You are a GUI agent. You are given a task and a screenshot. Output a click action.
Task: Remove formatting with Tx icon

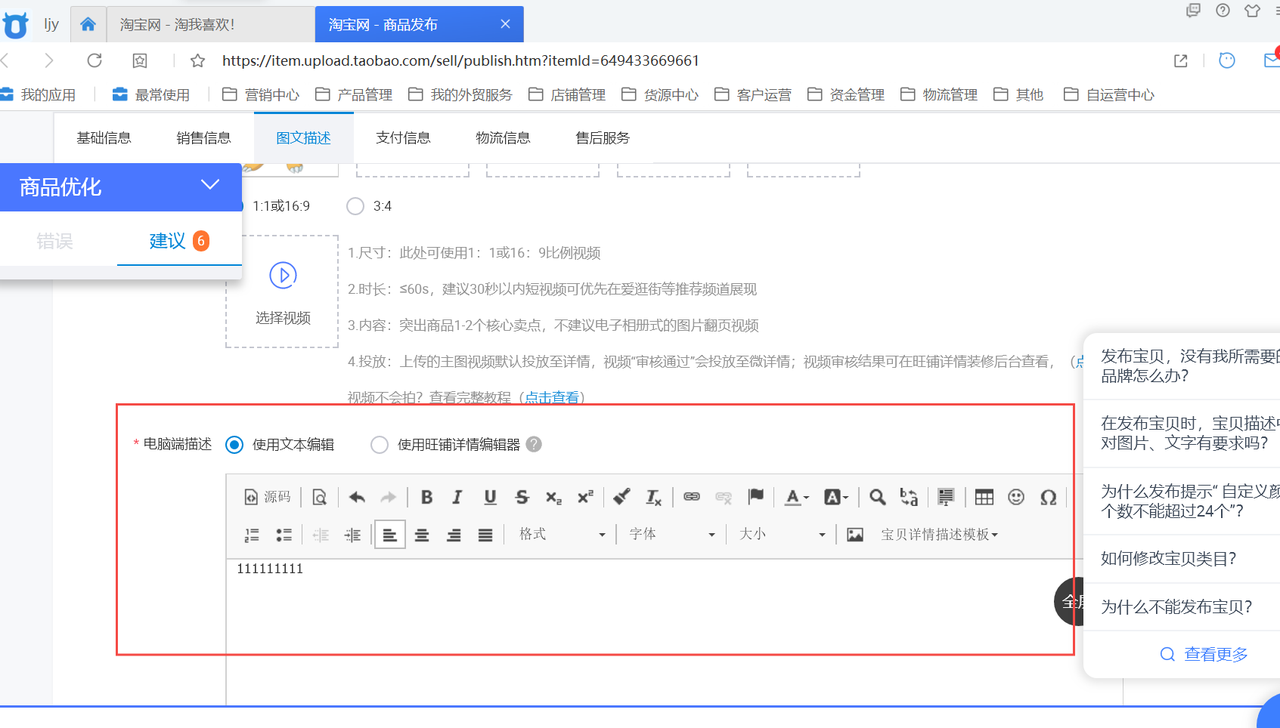point(654,497)
